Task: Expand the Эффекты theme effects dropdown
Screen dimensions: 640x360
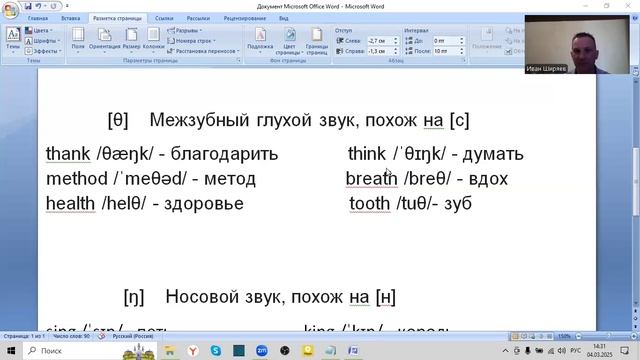Action: (x=43, y=51)
